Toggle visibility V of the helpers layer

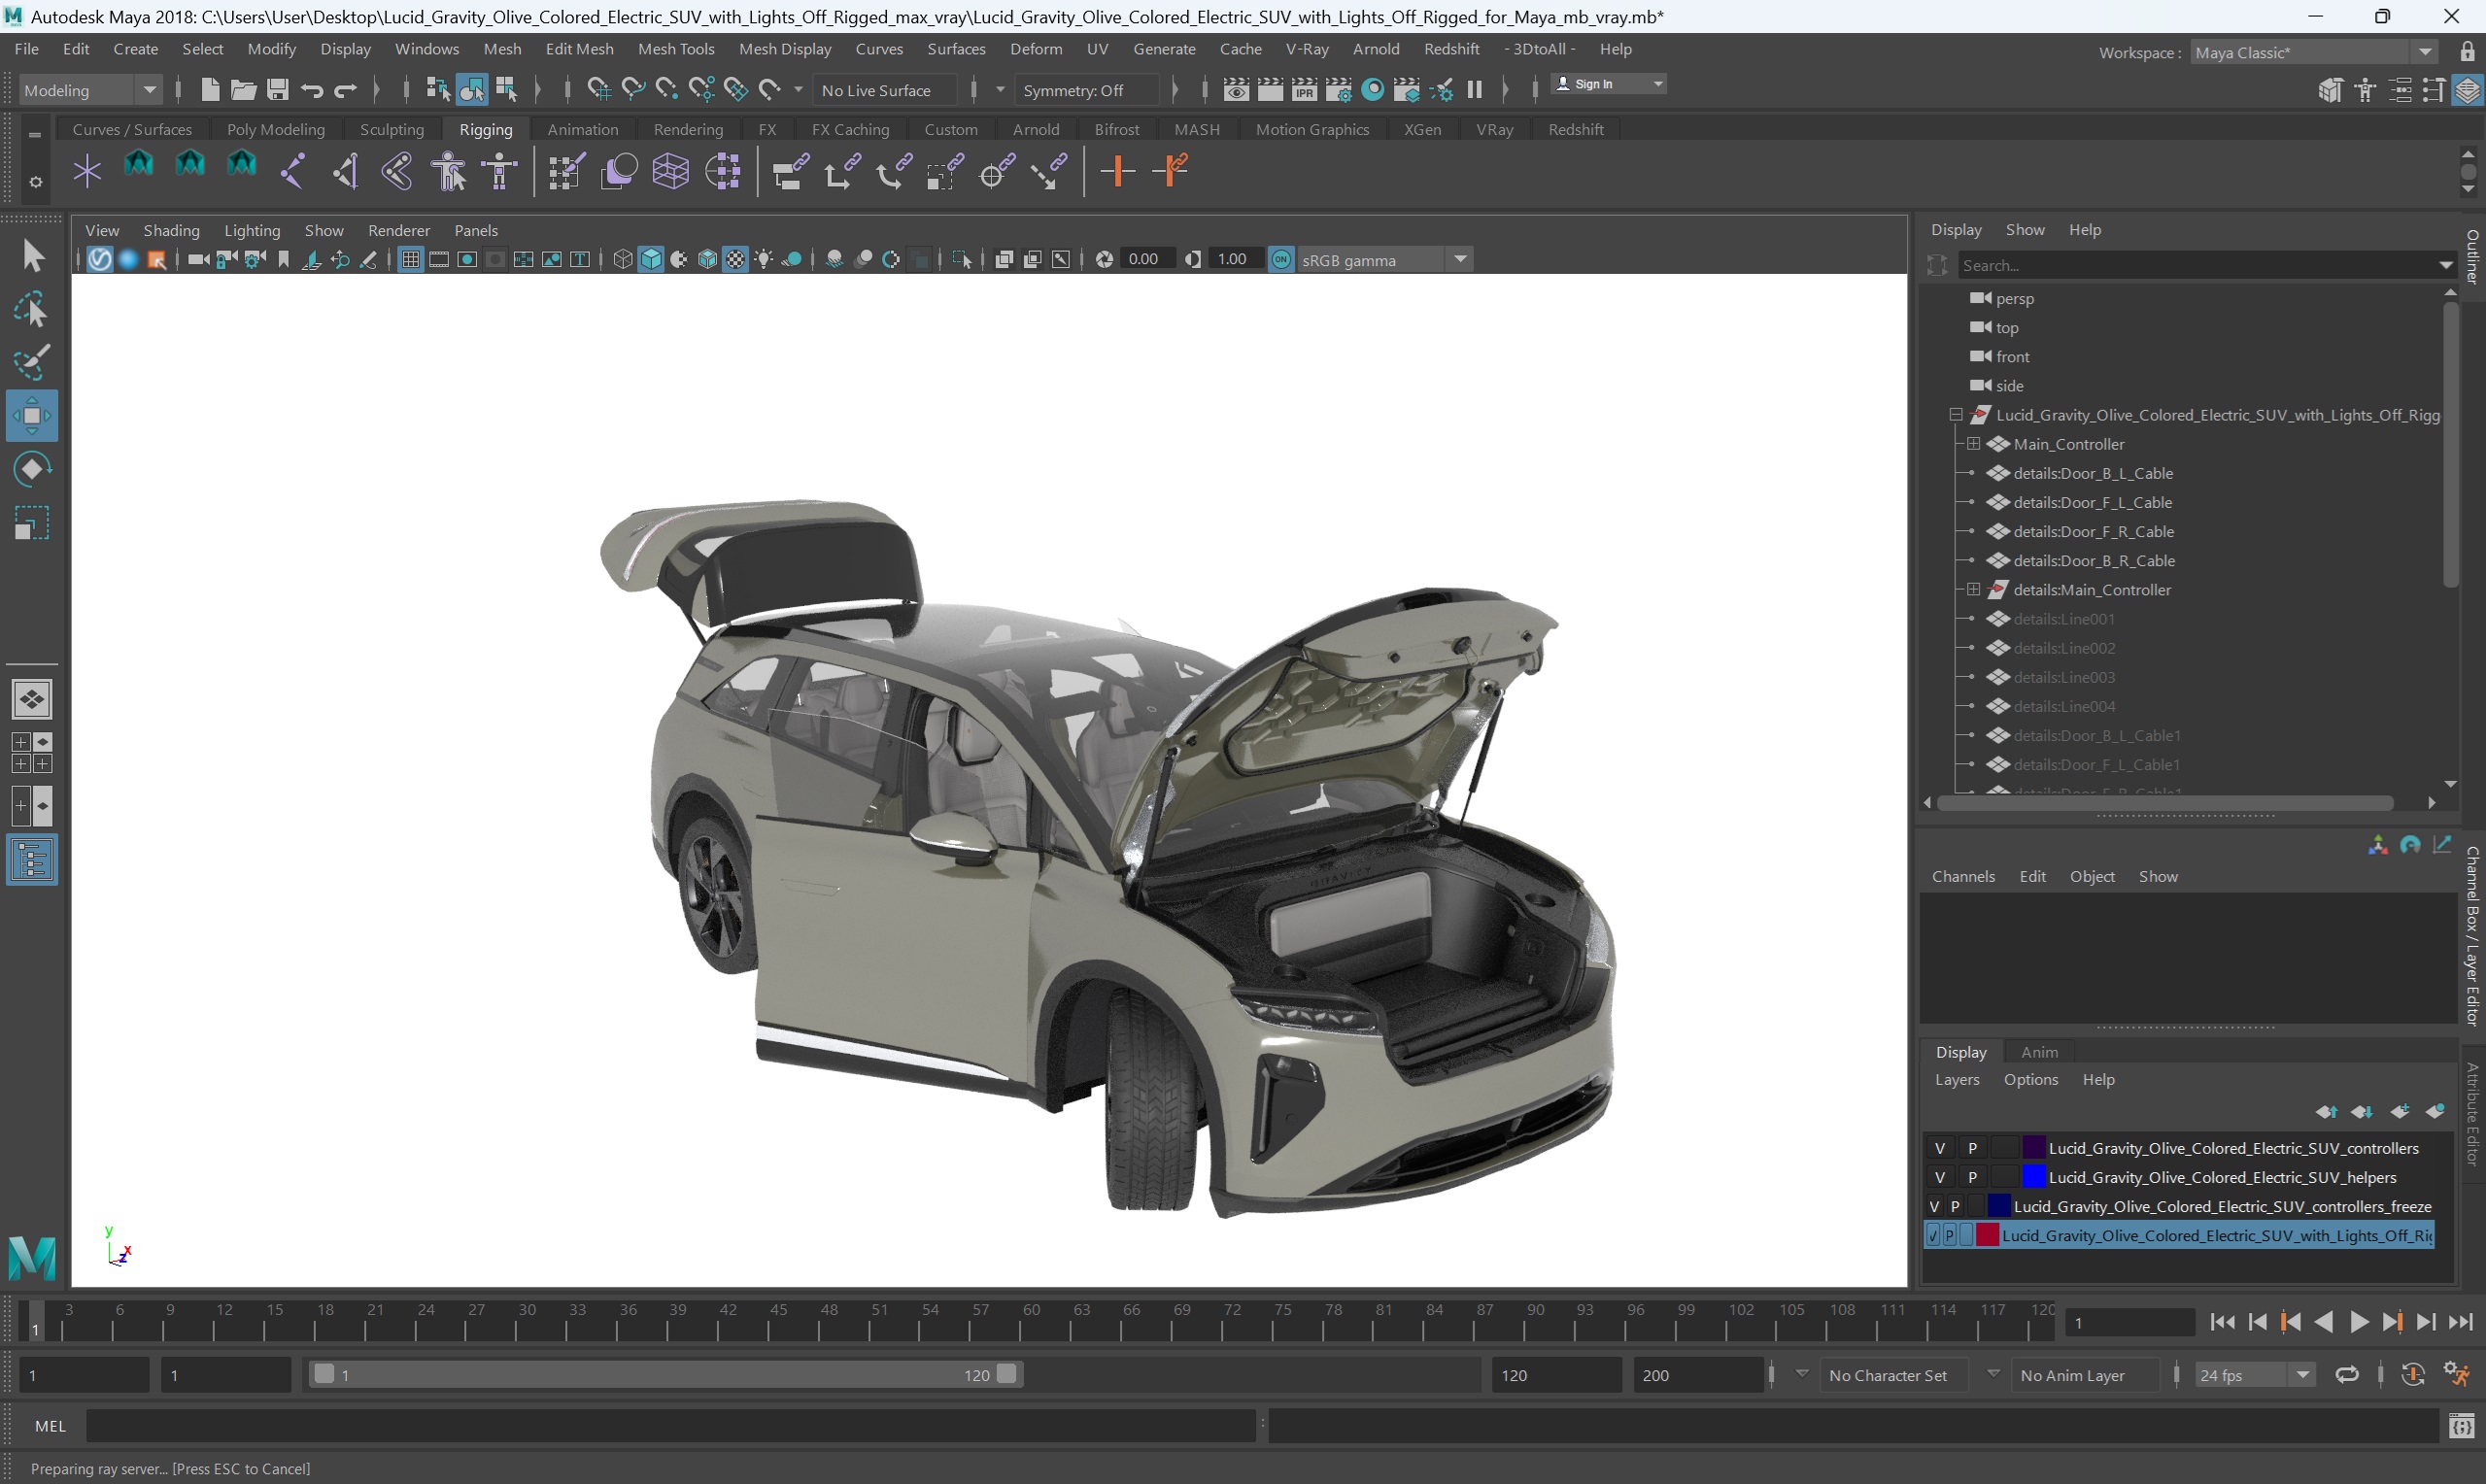pyautogui.click(x=1940, y=1177)
